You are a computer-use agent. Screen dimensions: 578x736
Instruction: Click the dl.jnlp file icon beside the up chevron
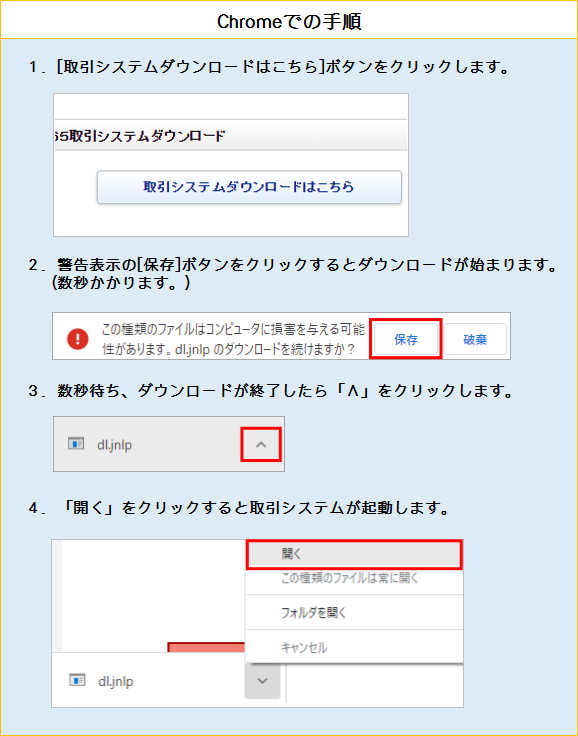tap(76, 444)
